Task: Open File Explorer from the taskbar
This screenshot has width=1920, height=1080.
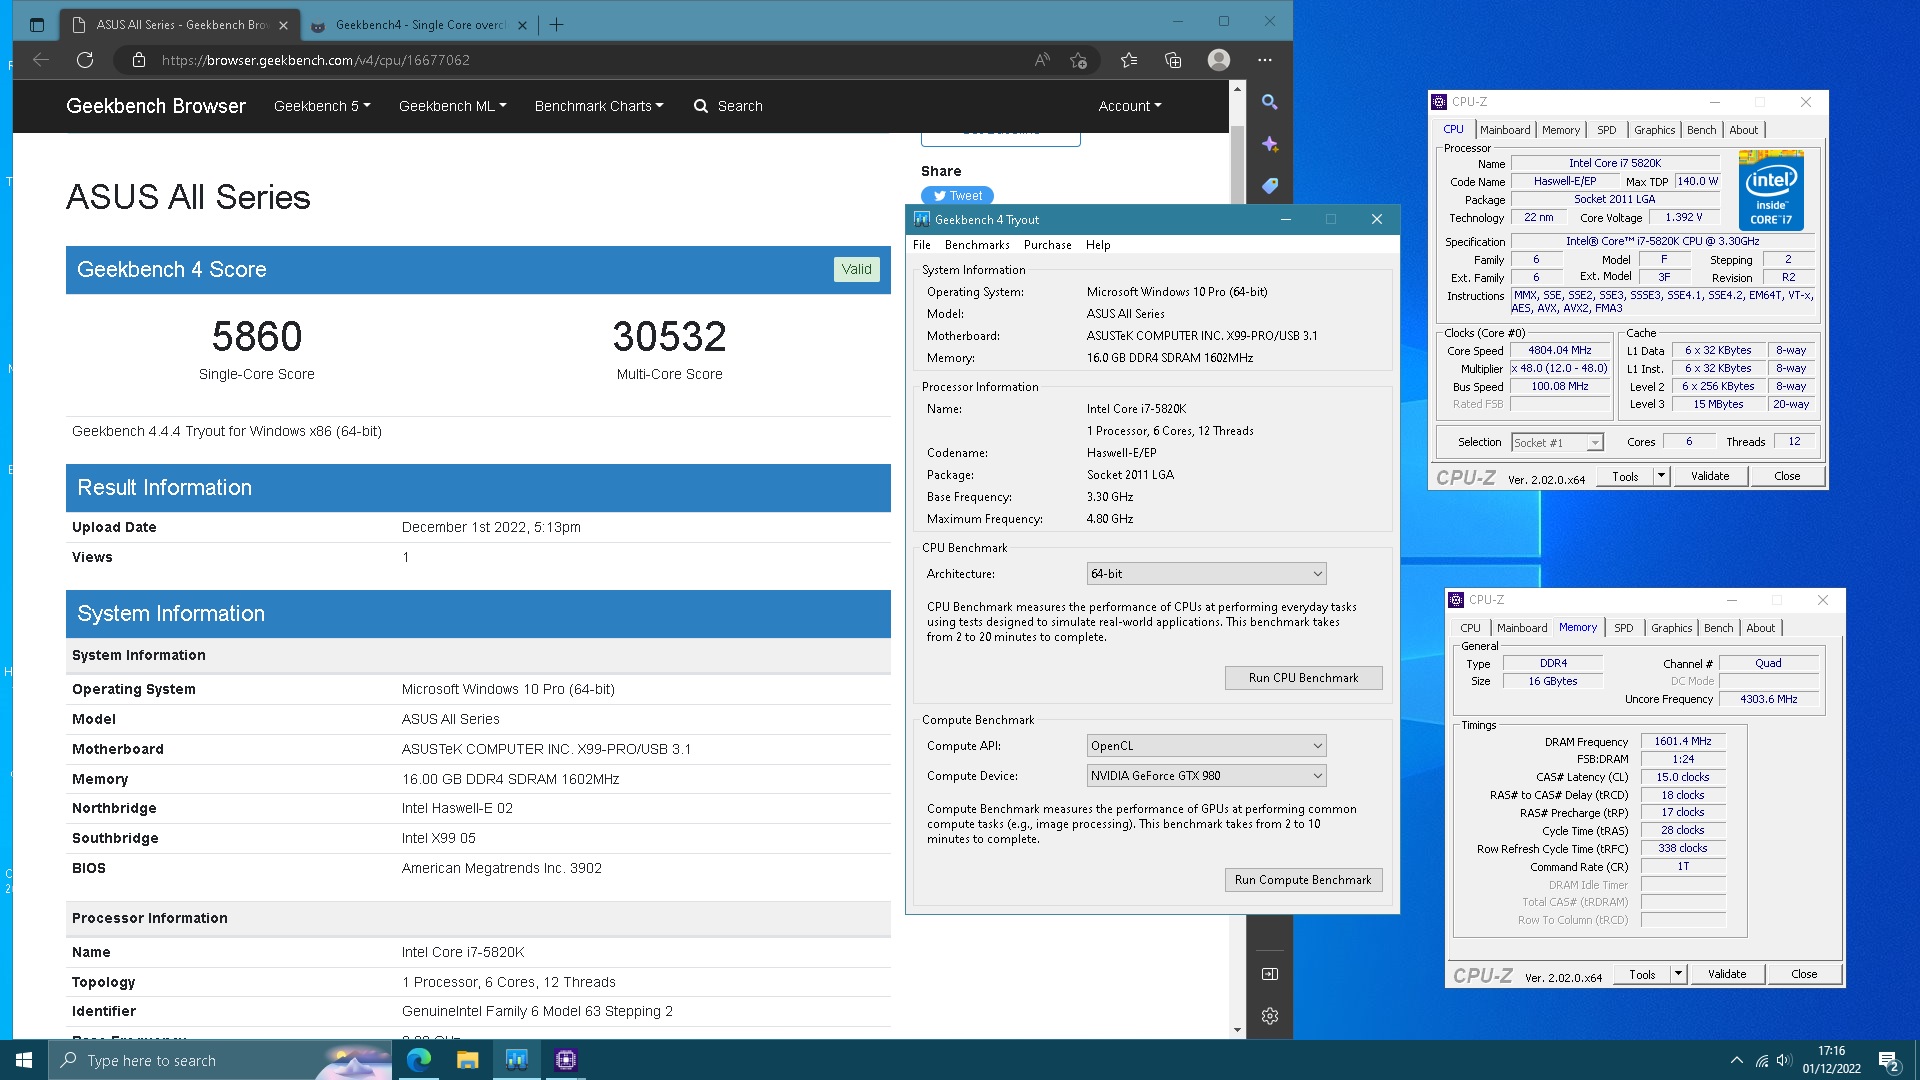Action: pyautogui.click(x=468, y=1060)
